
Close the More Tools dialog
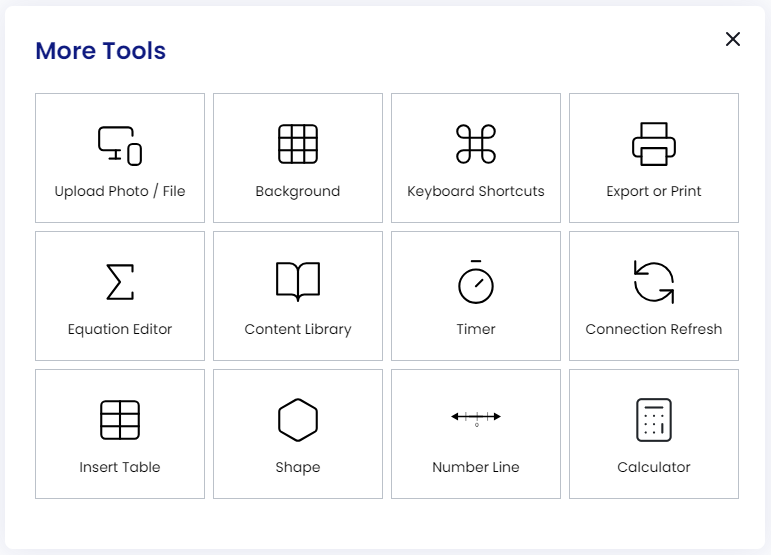click(733, 39)
